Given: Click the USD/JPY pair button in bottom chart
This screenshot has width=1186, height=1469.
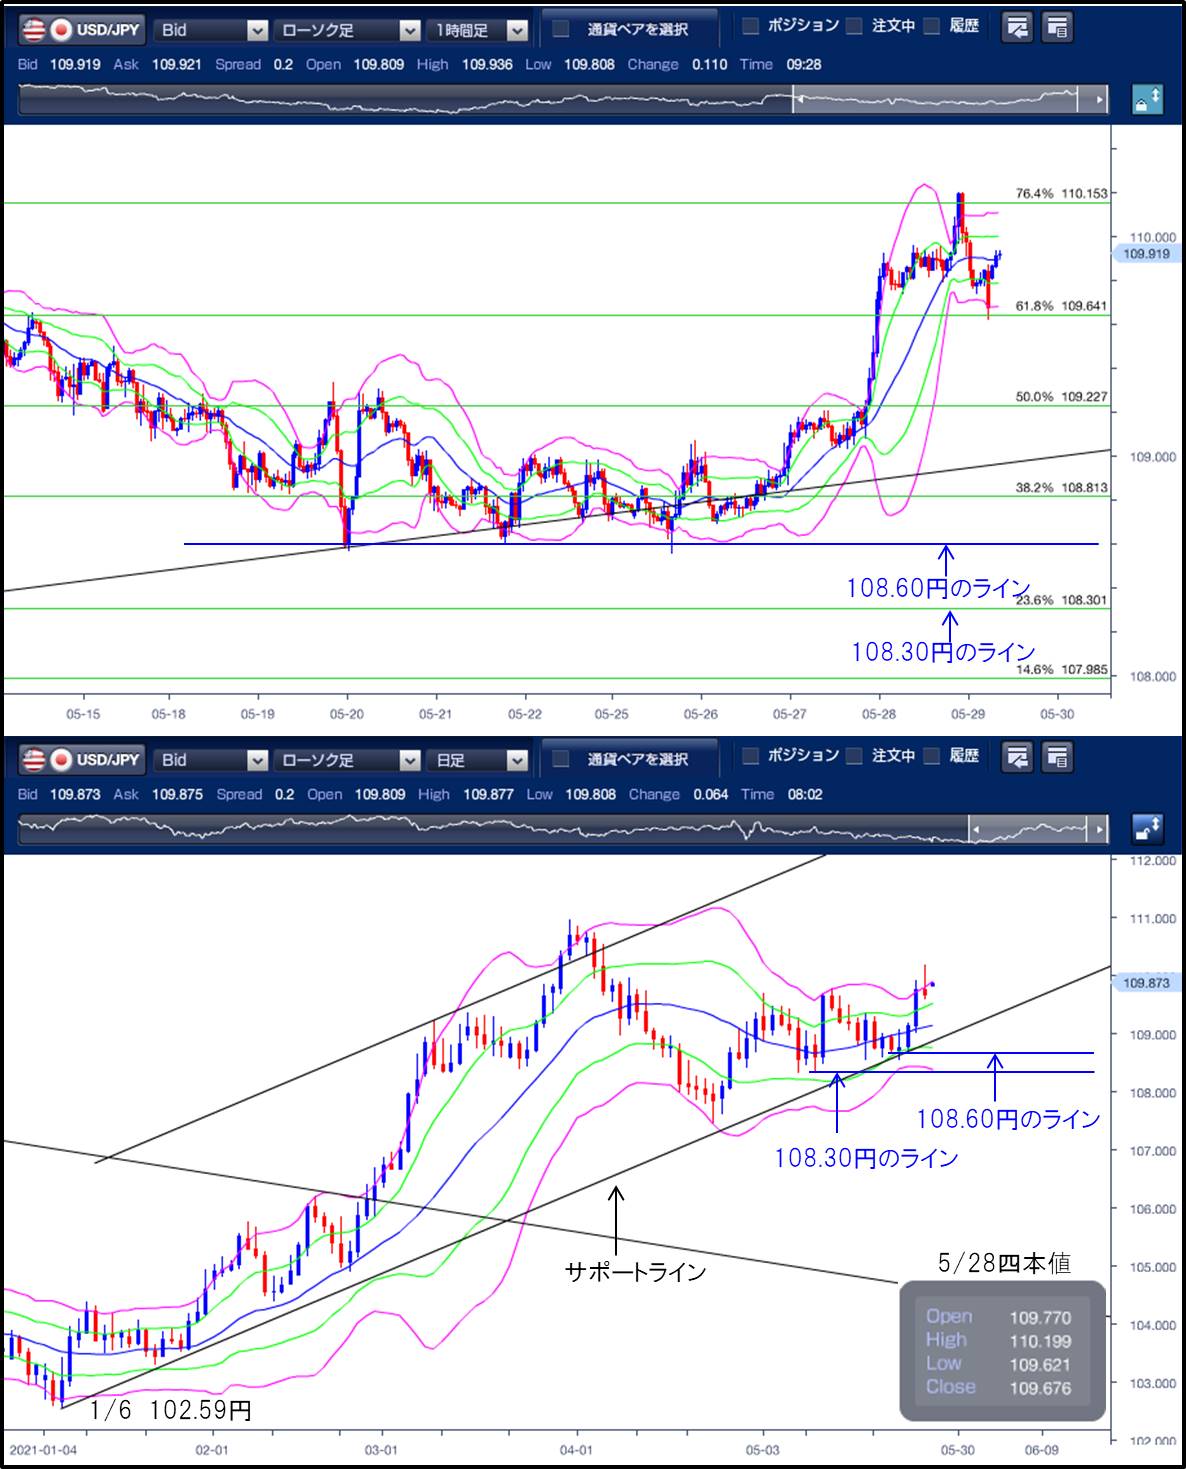Looking at the screenshot, I should click(x=82, y=760).
